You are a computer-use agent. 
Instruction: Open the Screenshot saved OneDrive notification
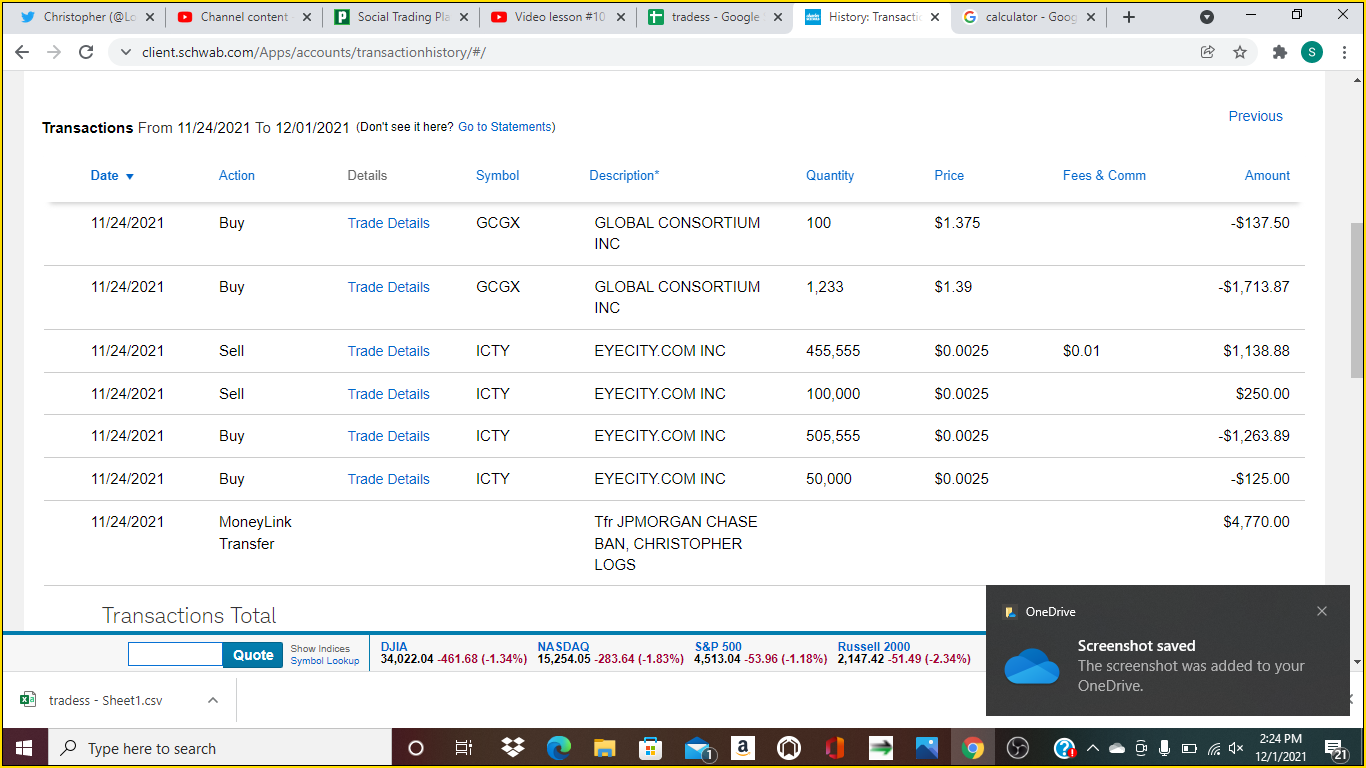(x=1168, y=650)
